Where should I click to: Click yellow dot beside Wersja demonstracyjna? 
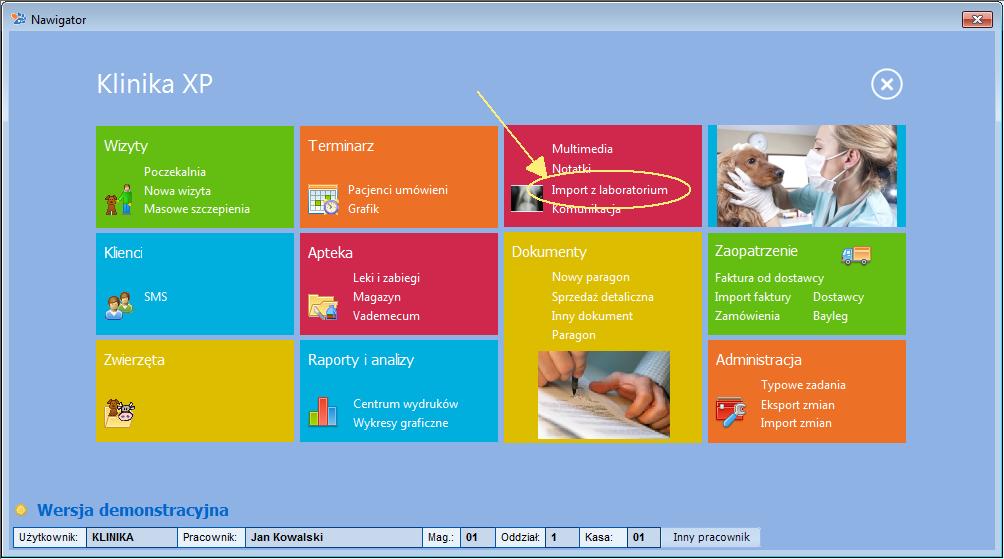(x=21, y=510)
